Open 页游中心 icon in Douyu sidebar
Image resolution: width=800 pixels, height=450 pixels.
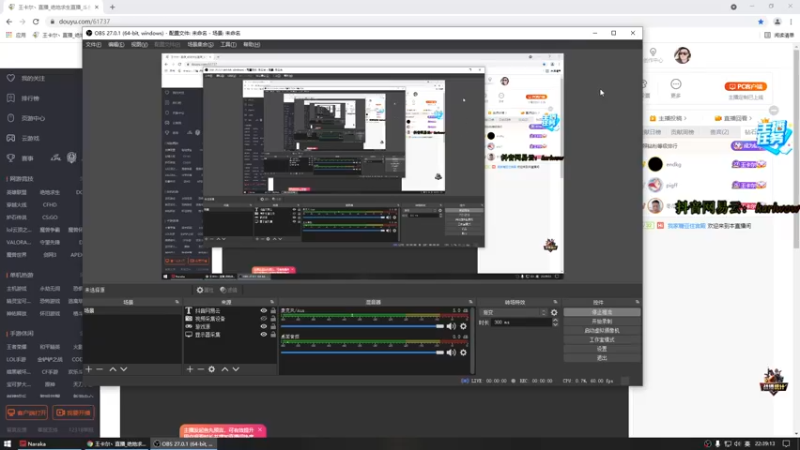pos(11,118)
